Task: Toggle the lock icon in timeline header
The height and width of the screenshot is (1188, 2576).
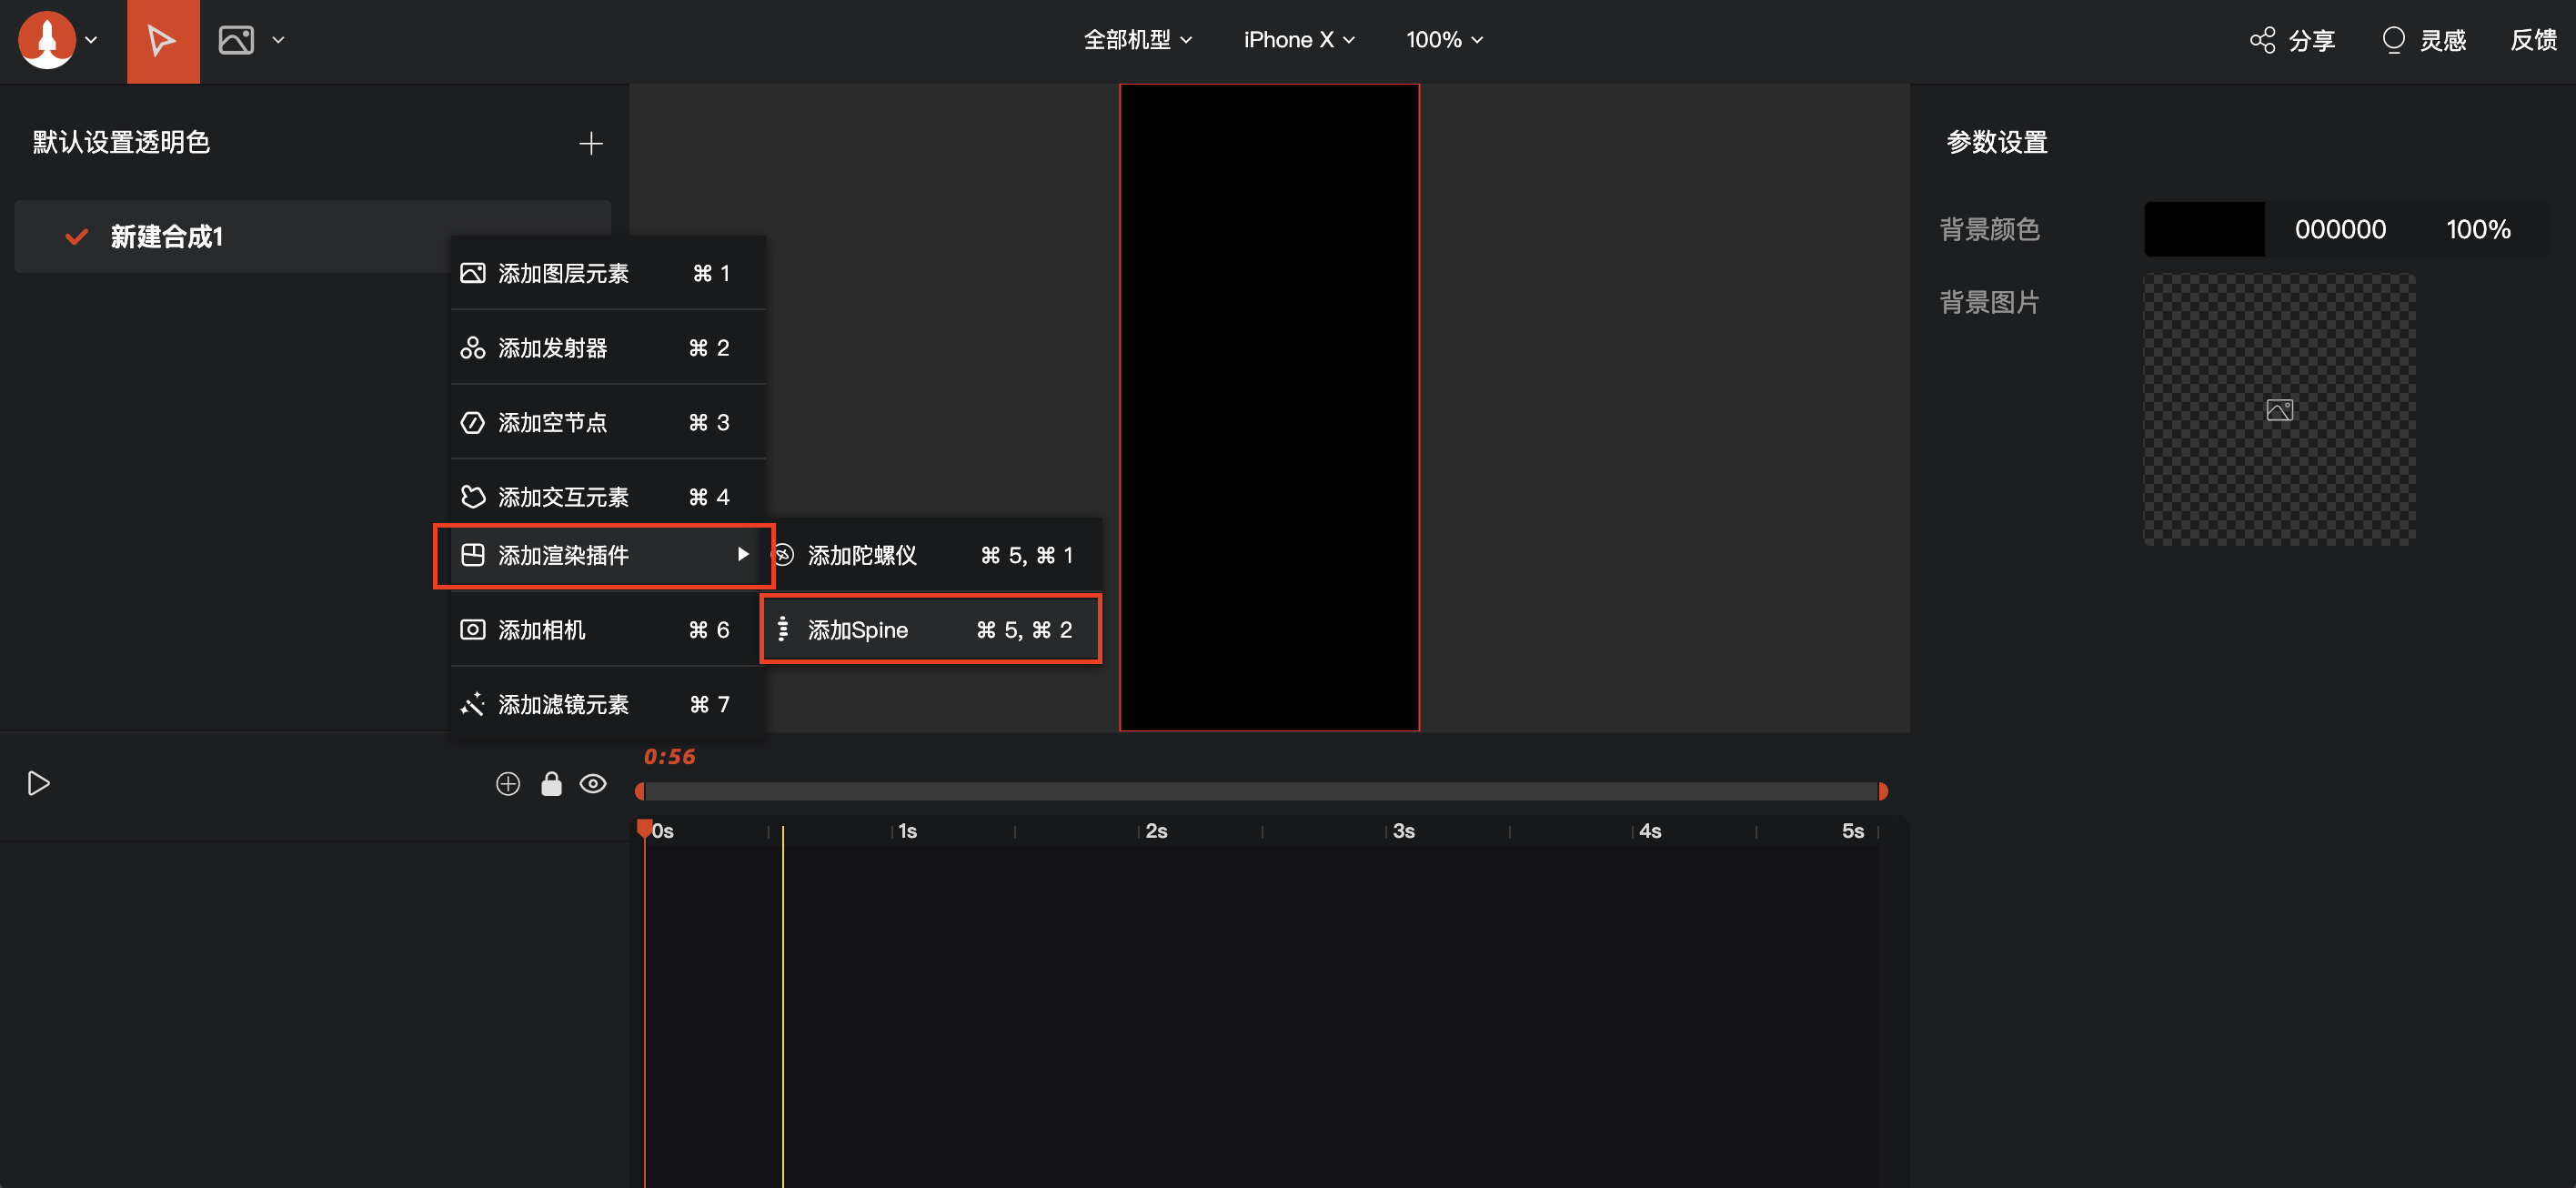Action: pos(551,784)
